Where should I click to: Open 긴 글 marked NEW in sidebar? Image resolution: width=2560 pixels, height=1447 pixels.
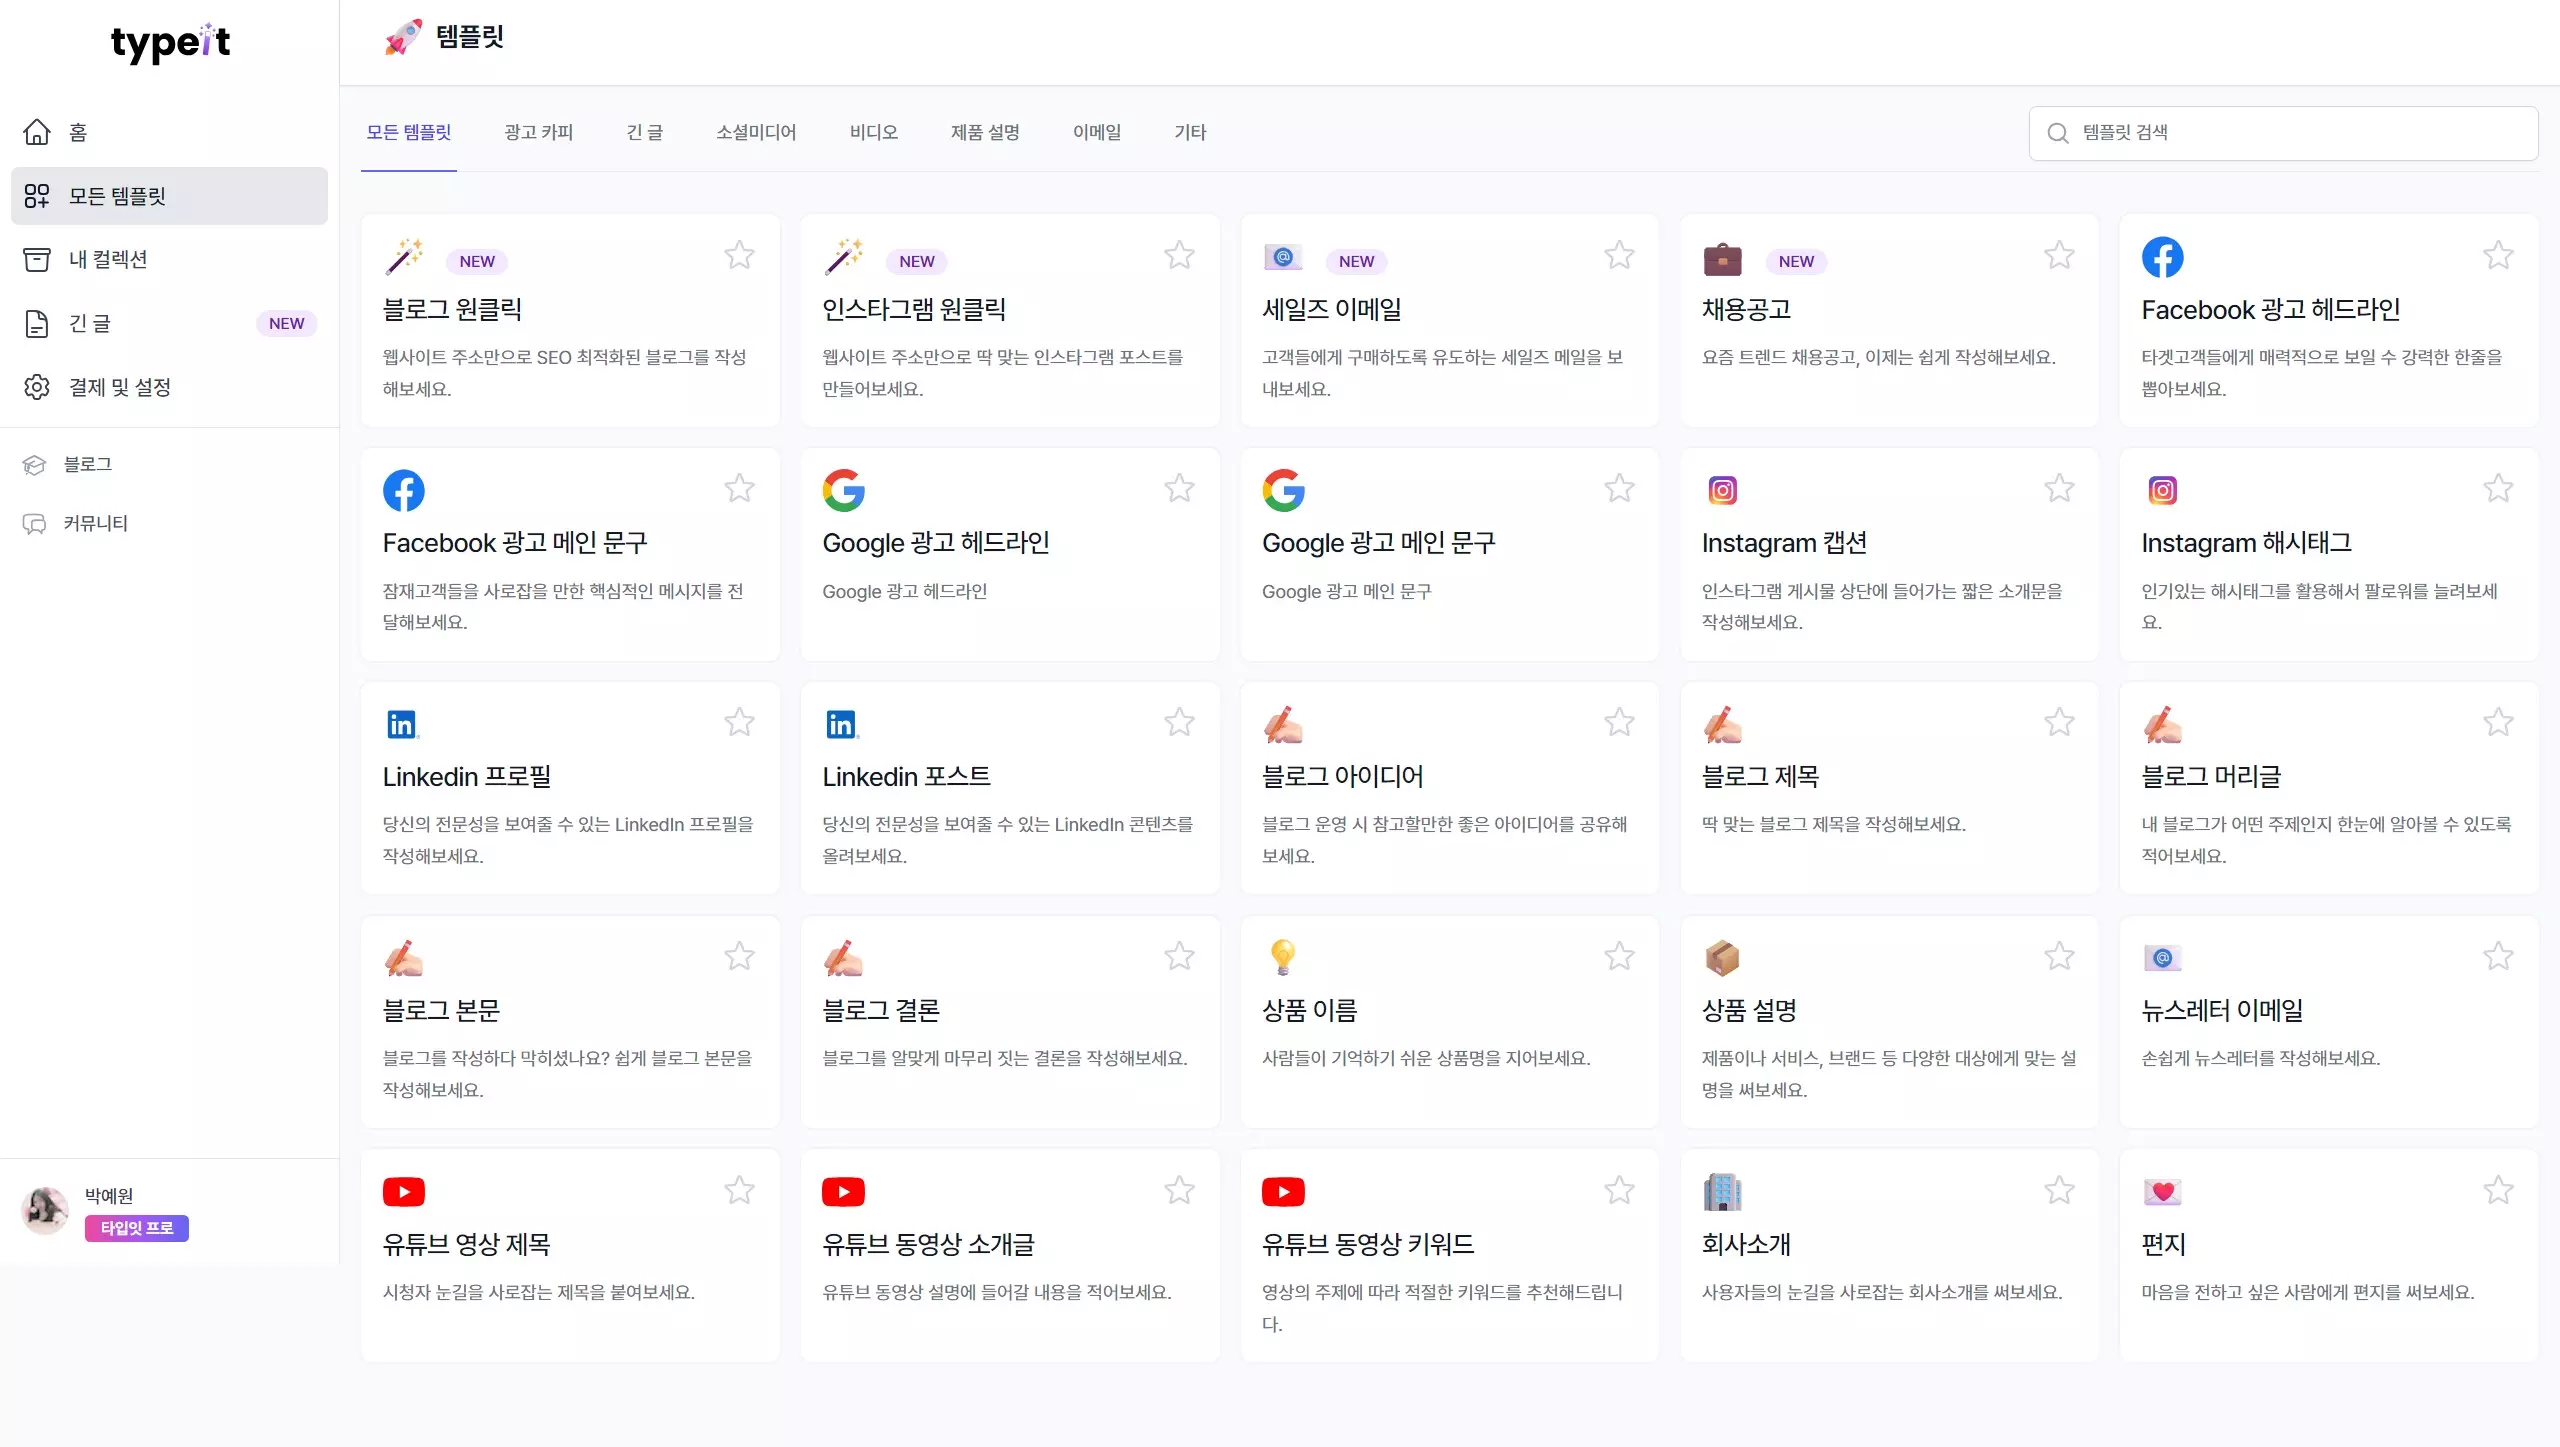[x=88, y=323]
